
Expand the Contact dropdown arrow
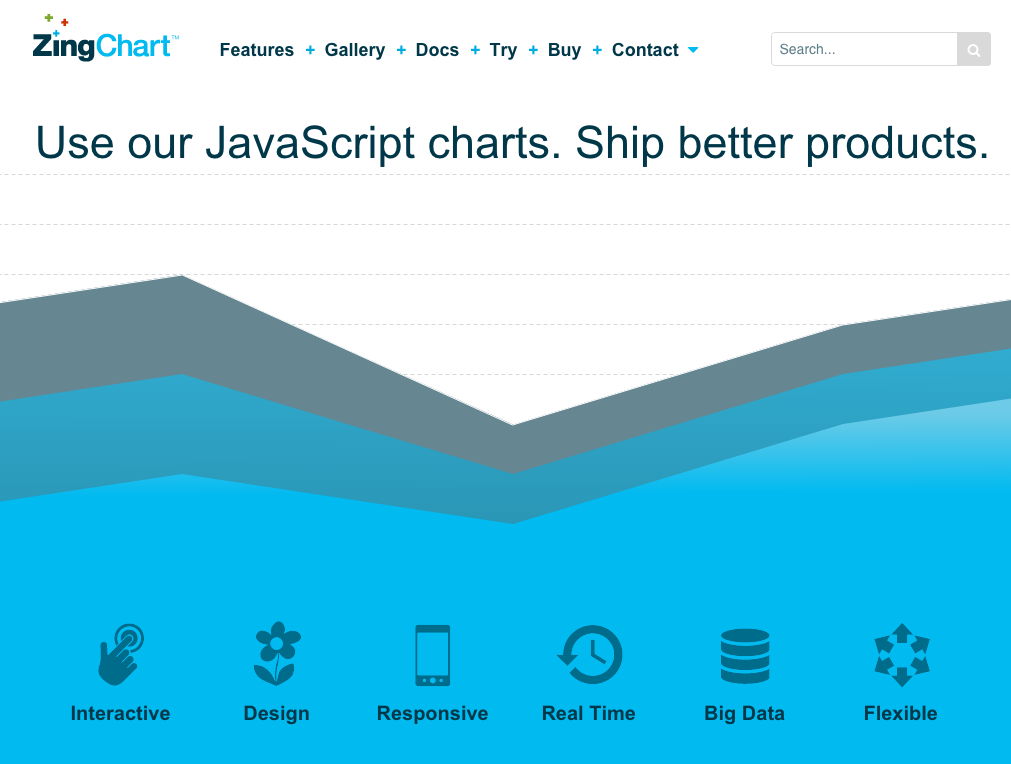tap(692, 50)
